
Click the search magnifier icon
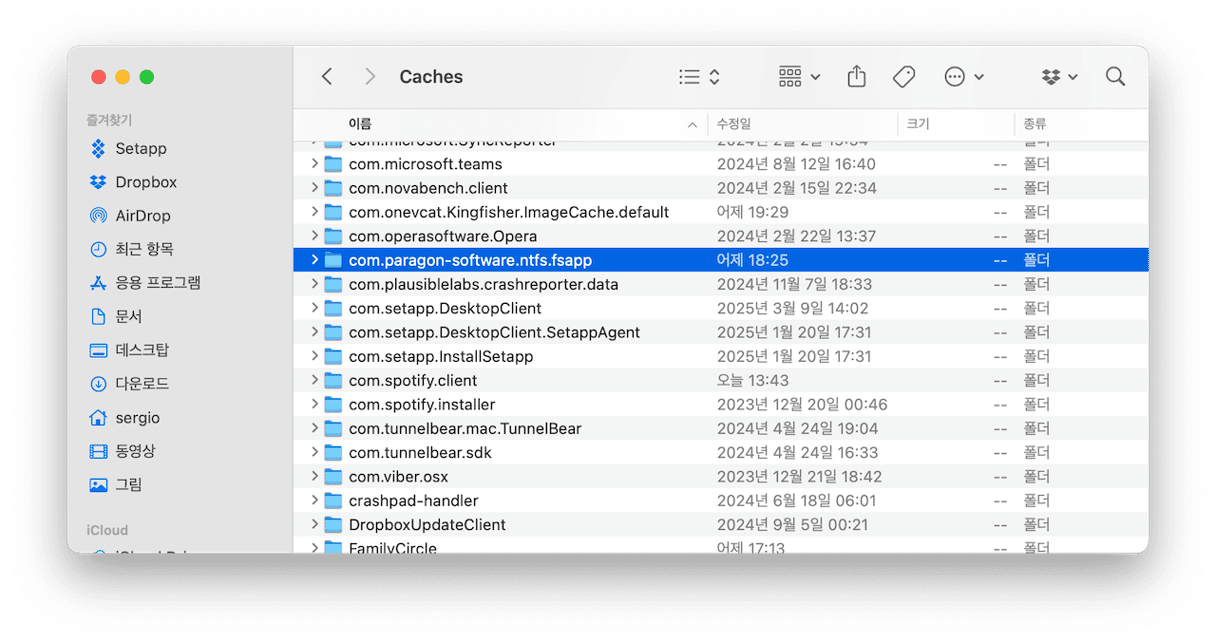tap(1116, 77)
